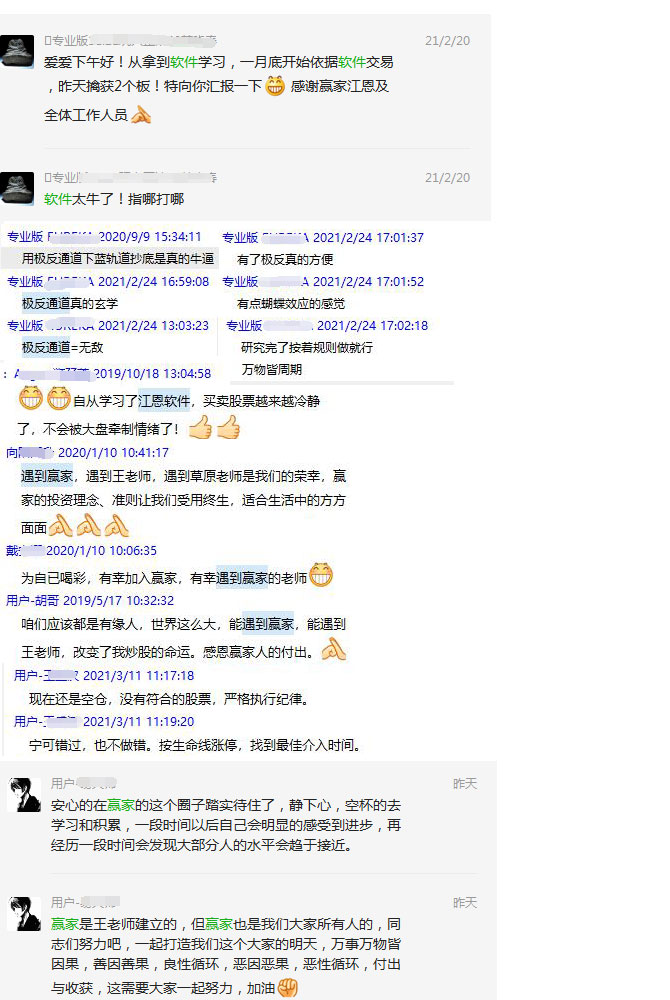Click the stone avatar beside 软件太牛了 message
Image resolution: width=670 pixels, height=1000 pixels.
pos(17,188)
